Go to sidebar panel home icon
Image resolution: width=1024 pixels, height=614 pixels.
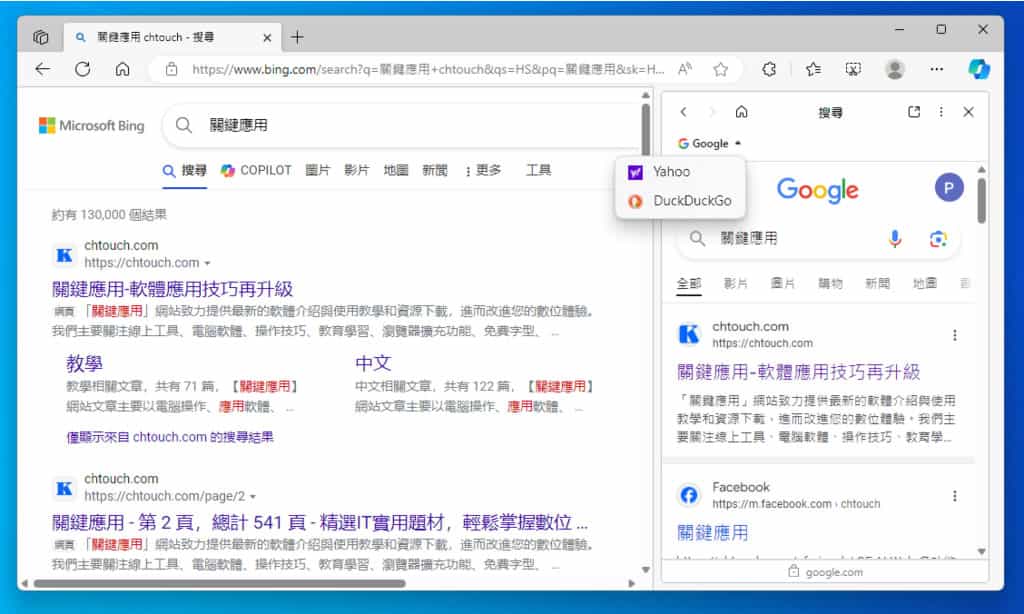pos(741,112)
